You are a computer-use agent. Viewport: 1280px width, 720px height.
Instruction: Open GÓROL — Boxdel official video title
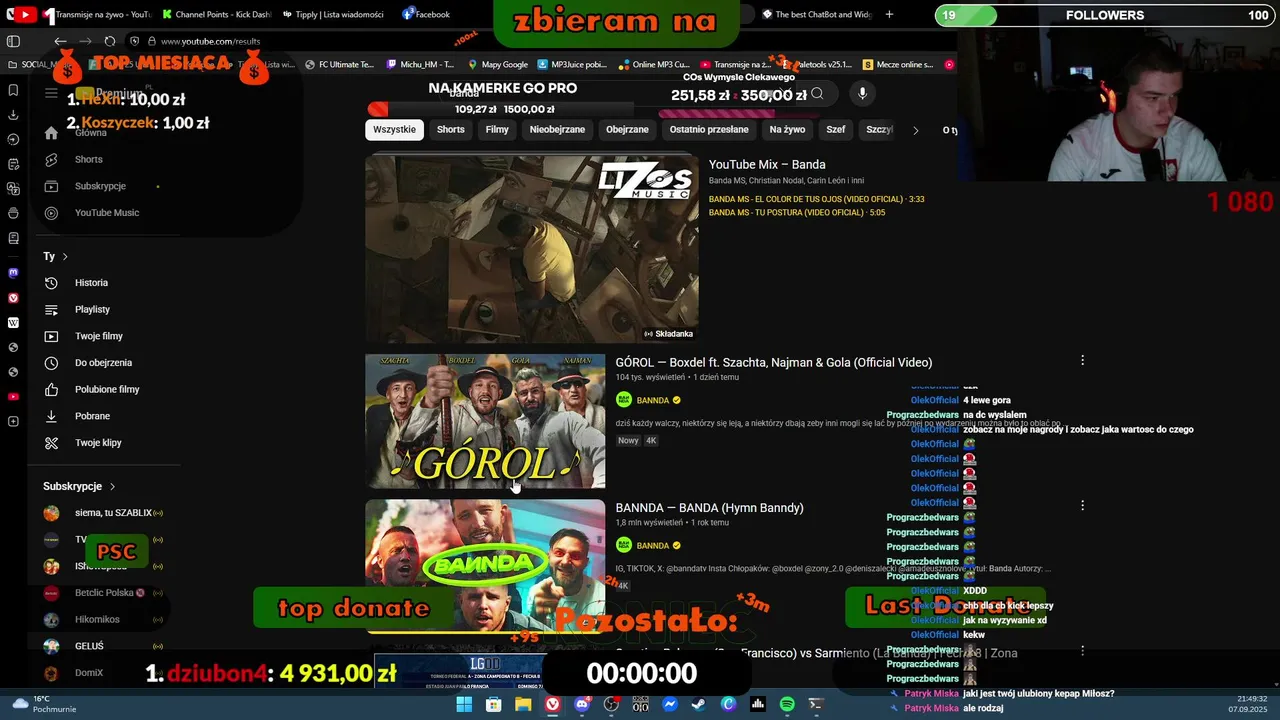click(774, 362)
